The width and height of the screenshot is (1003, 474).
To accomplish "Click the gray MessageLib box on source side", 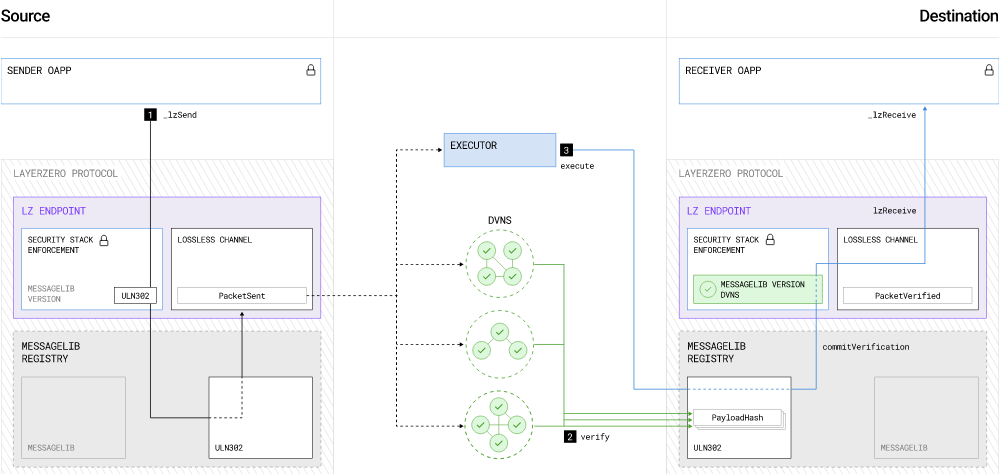I will click(x=68, y=418).
